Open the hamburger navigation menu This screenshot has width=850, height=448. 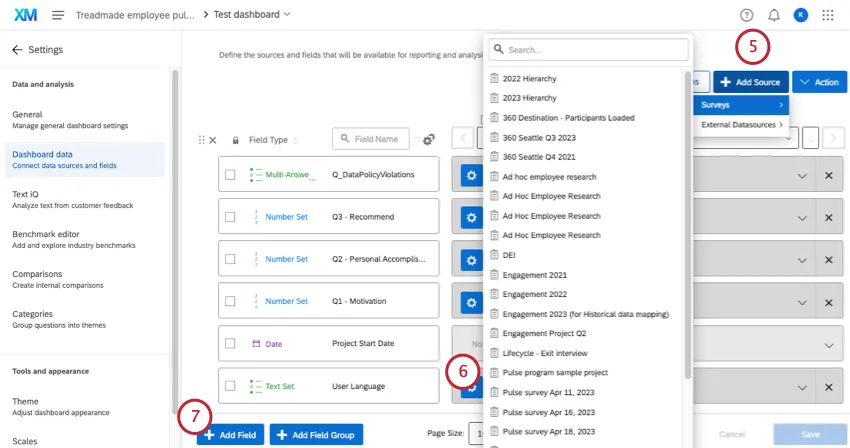coord(58,15)
